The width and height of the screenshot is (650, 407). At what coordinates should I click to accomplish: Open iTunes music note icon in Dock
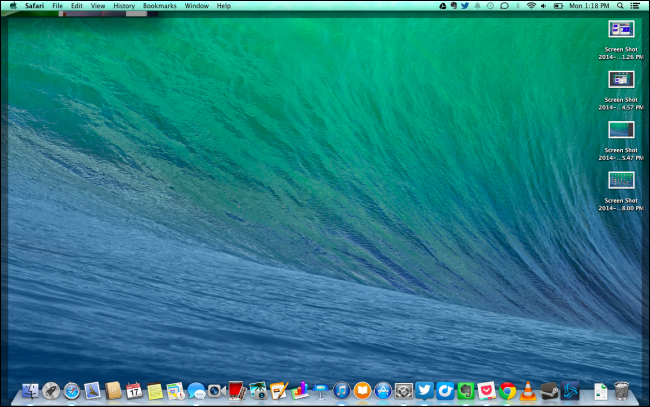pyautogui.click(x=341, y=391)
